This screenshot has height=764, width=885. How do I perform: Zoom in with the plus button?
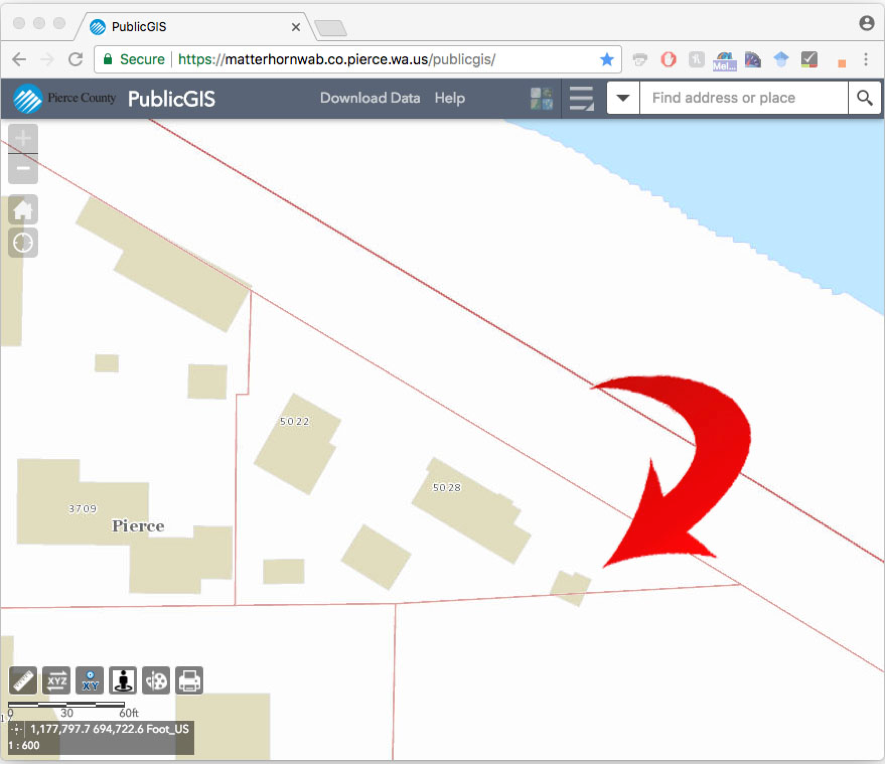[x=23, y=138]
